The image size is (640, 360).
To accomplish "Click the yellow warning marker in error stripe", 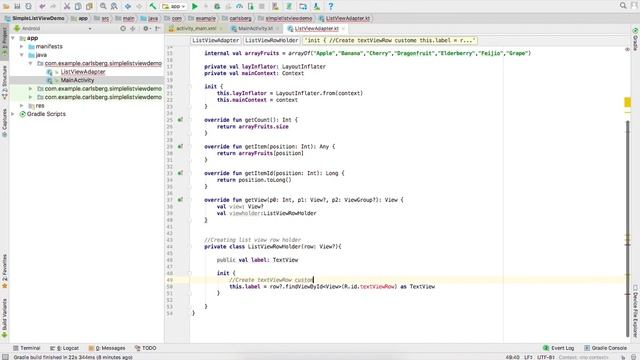I will [627, 102].
